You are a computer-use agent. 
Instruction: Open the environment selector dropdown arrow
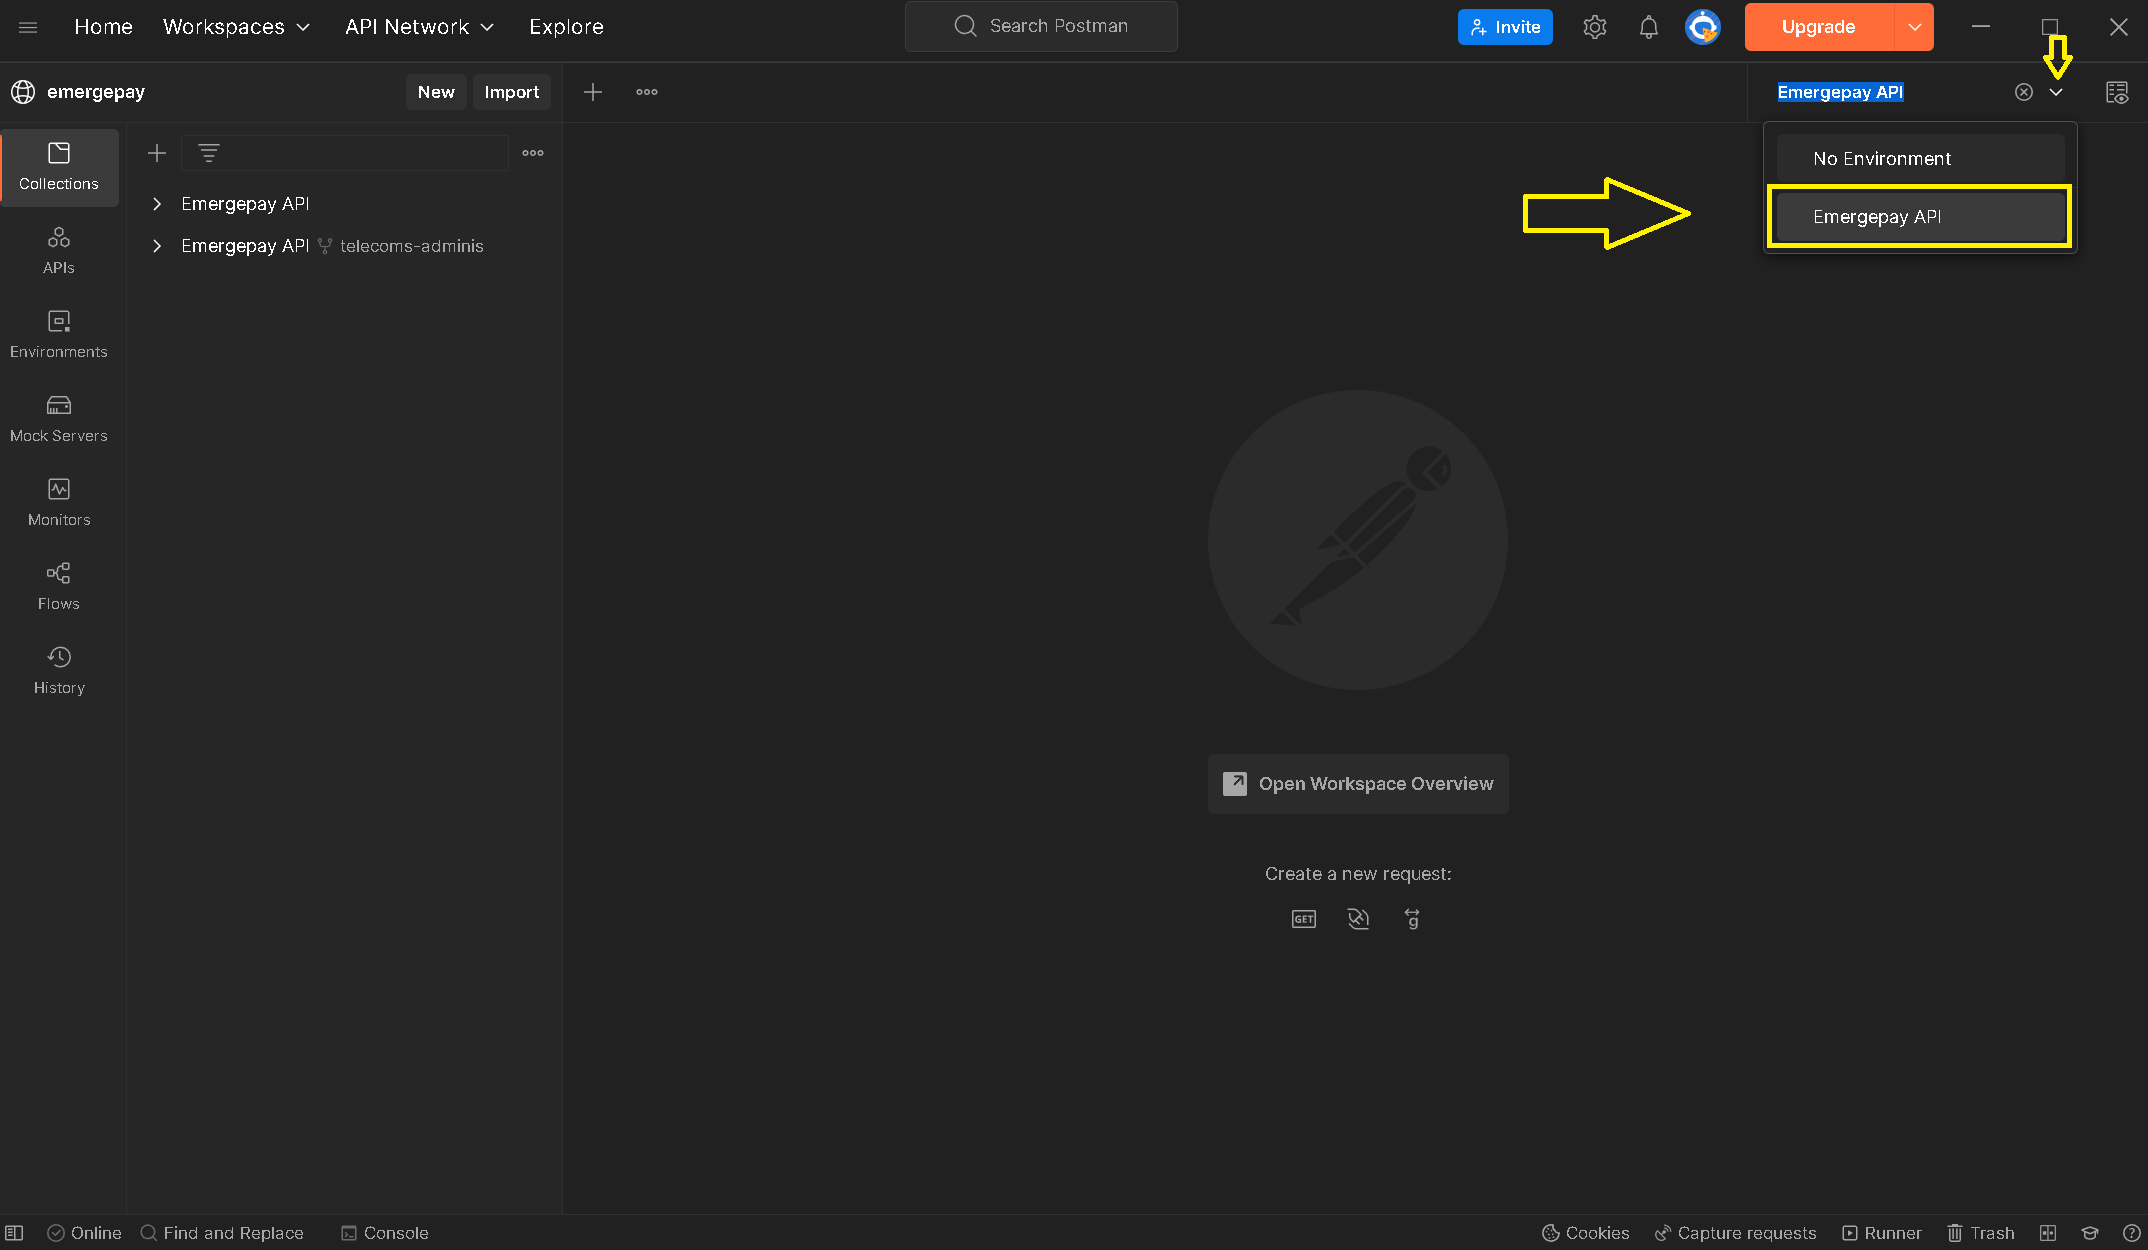[2056, 91]
